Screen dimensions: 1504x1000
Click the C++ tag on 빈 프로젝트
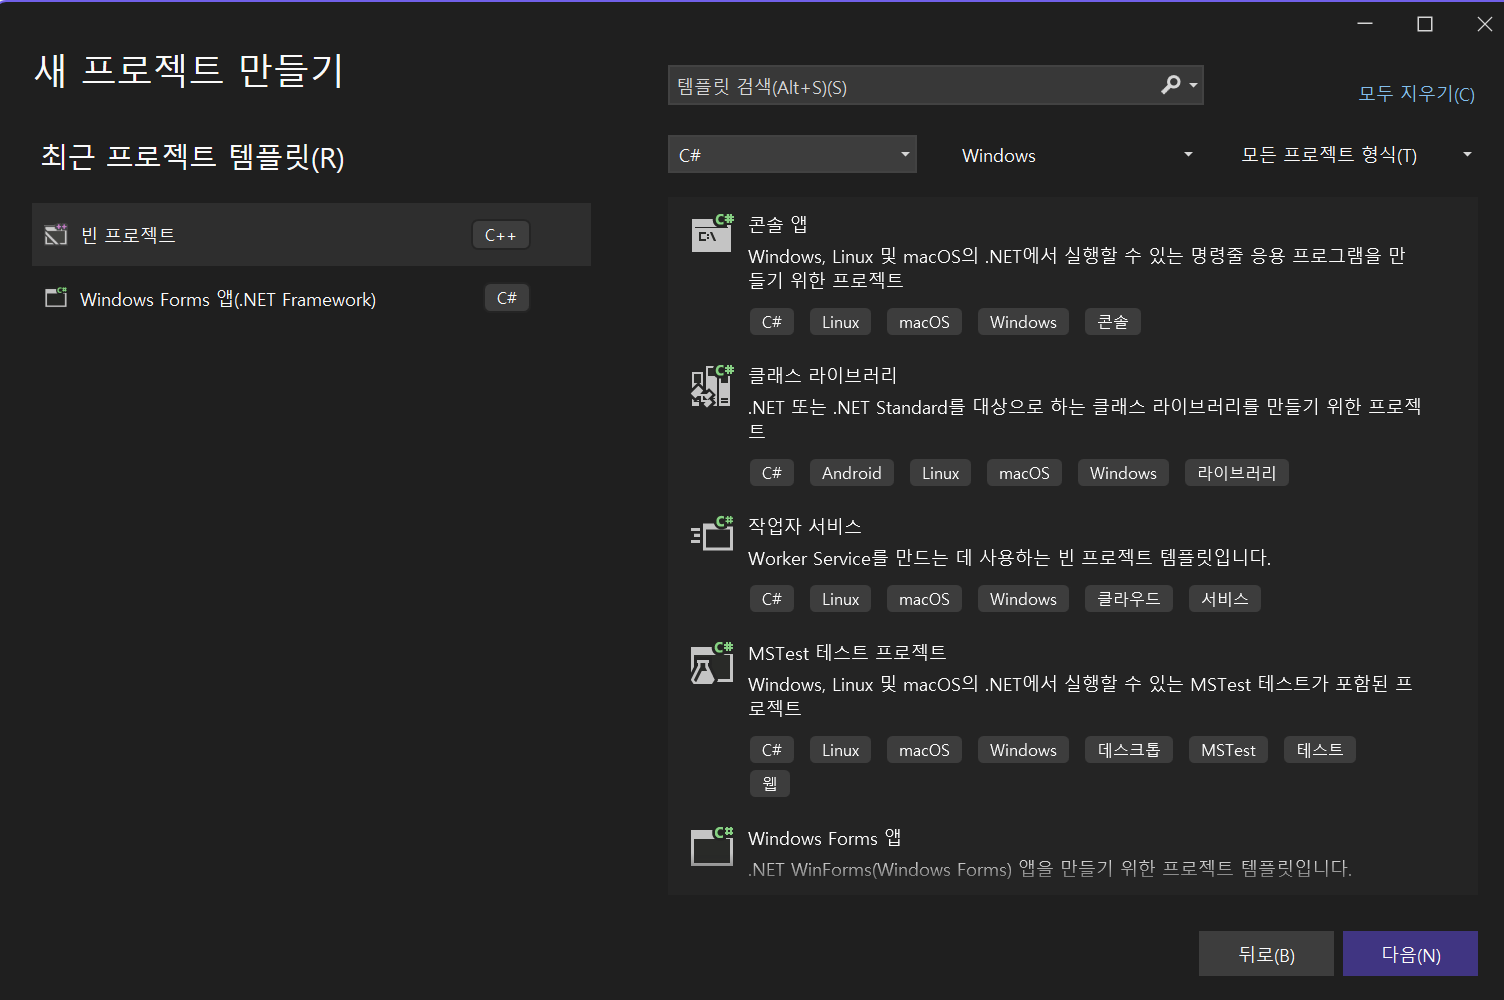point(500,235)
